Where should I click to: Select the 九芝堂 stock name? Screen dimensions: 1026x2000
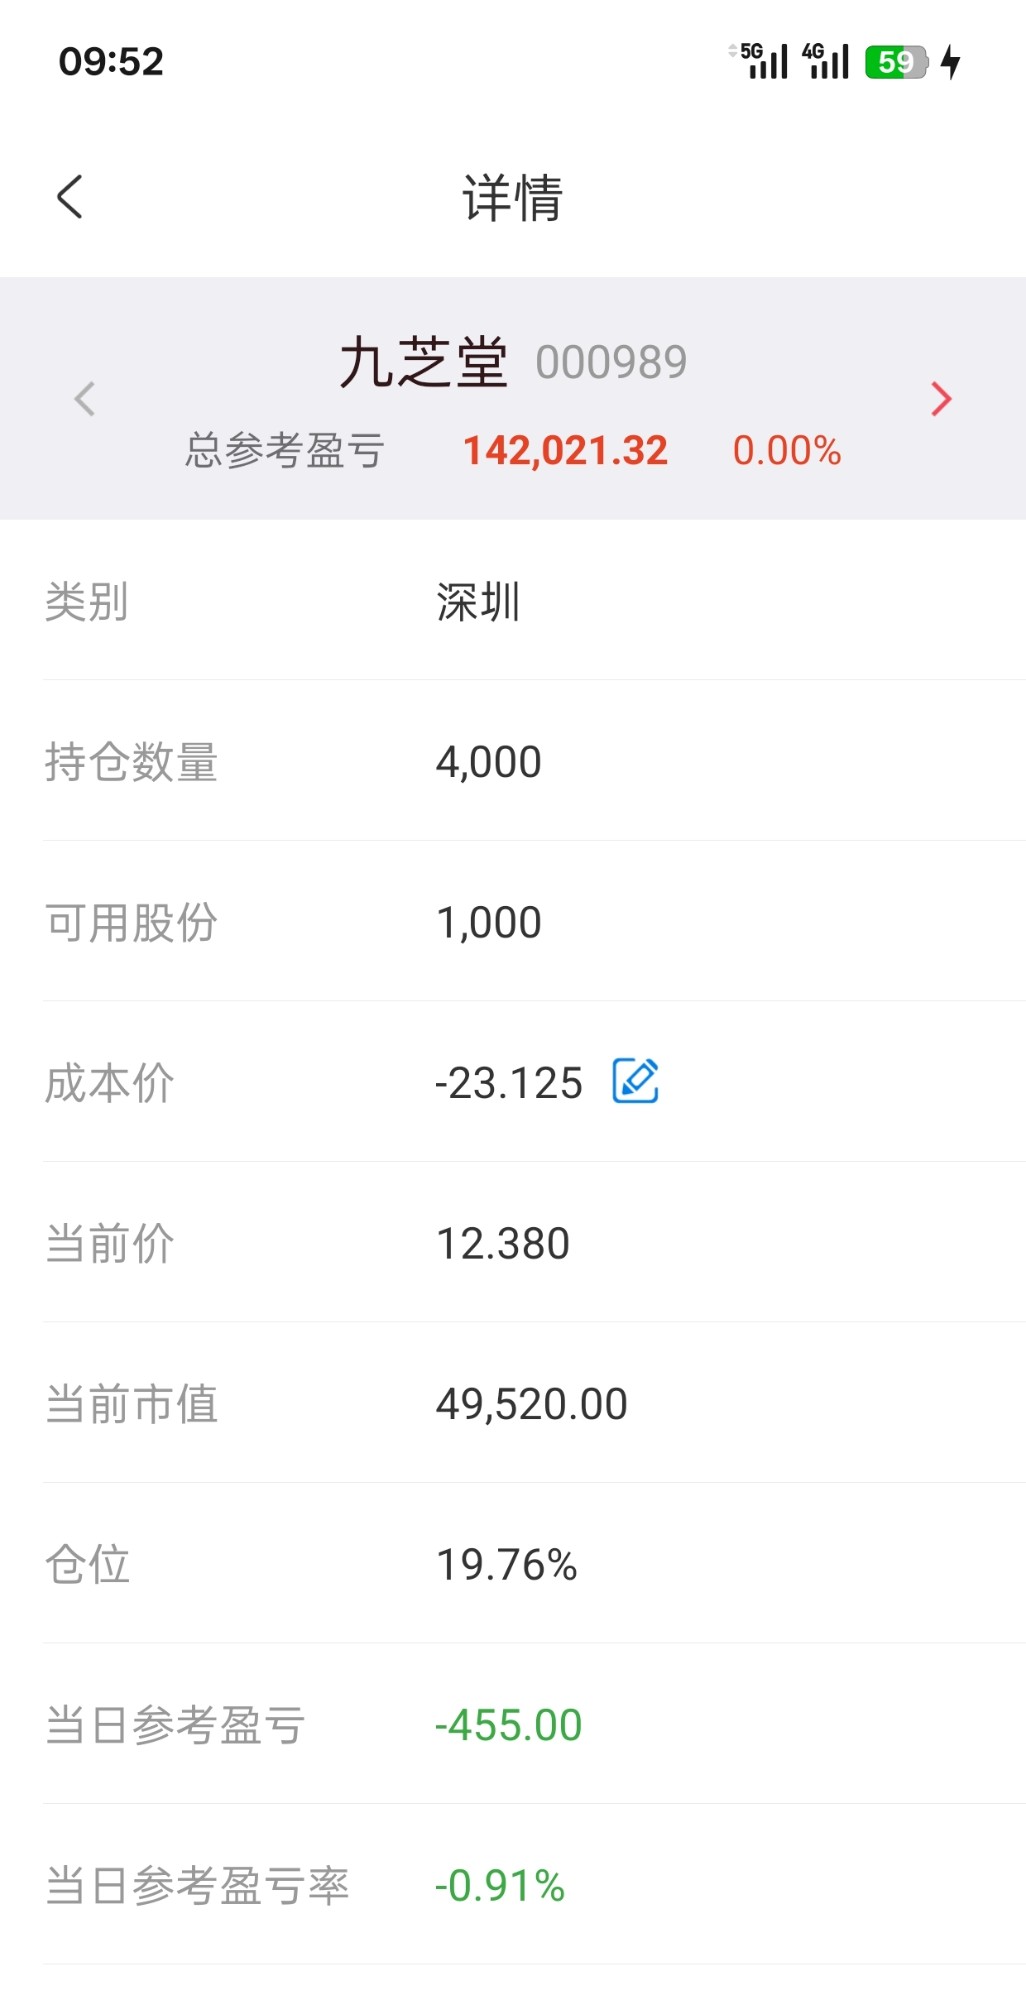(x=424, y=362)
